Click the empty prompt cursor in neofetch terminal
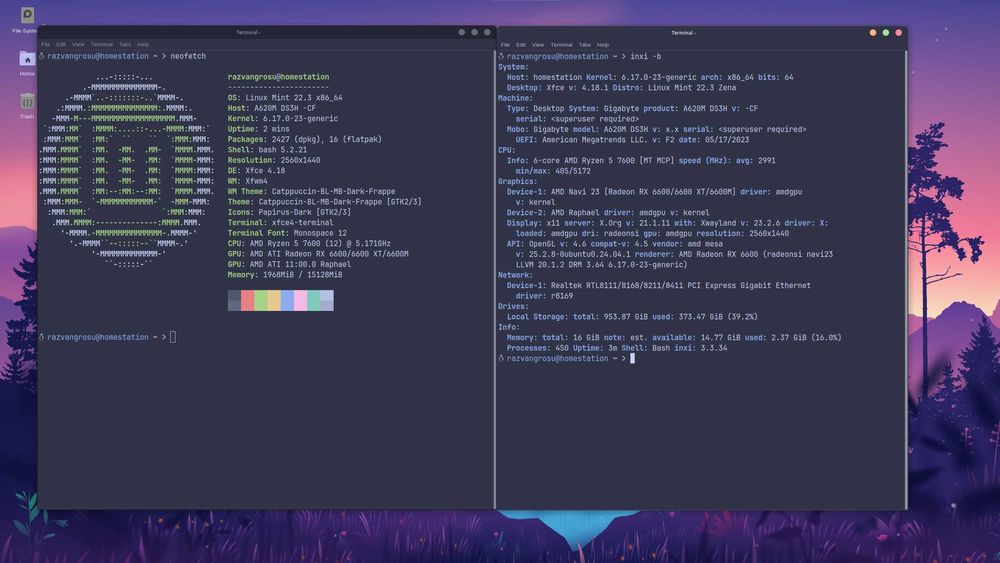The width and height of the screenshot is (1000, 563). [173, 337]
